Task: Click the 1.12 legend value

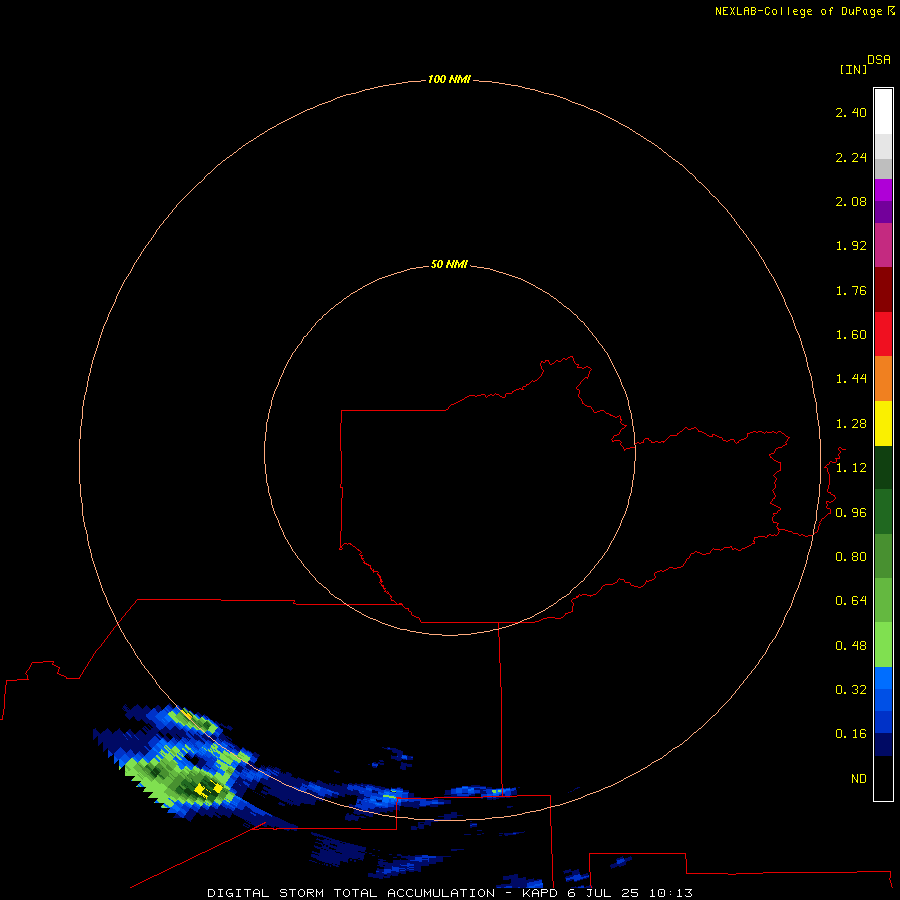Action: 851,468
